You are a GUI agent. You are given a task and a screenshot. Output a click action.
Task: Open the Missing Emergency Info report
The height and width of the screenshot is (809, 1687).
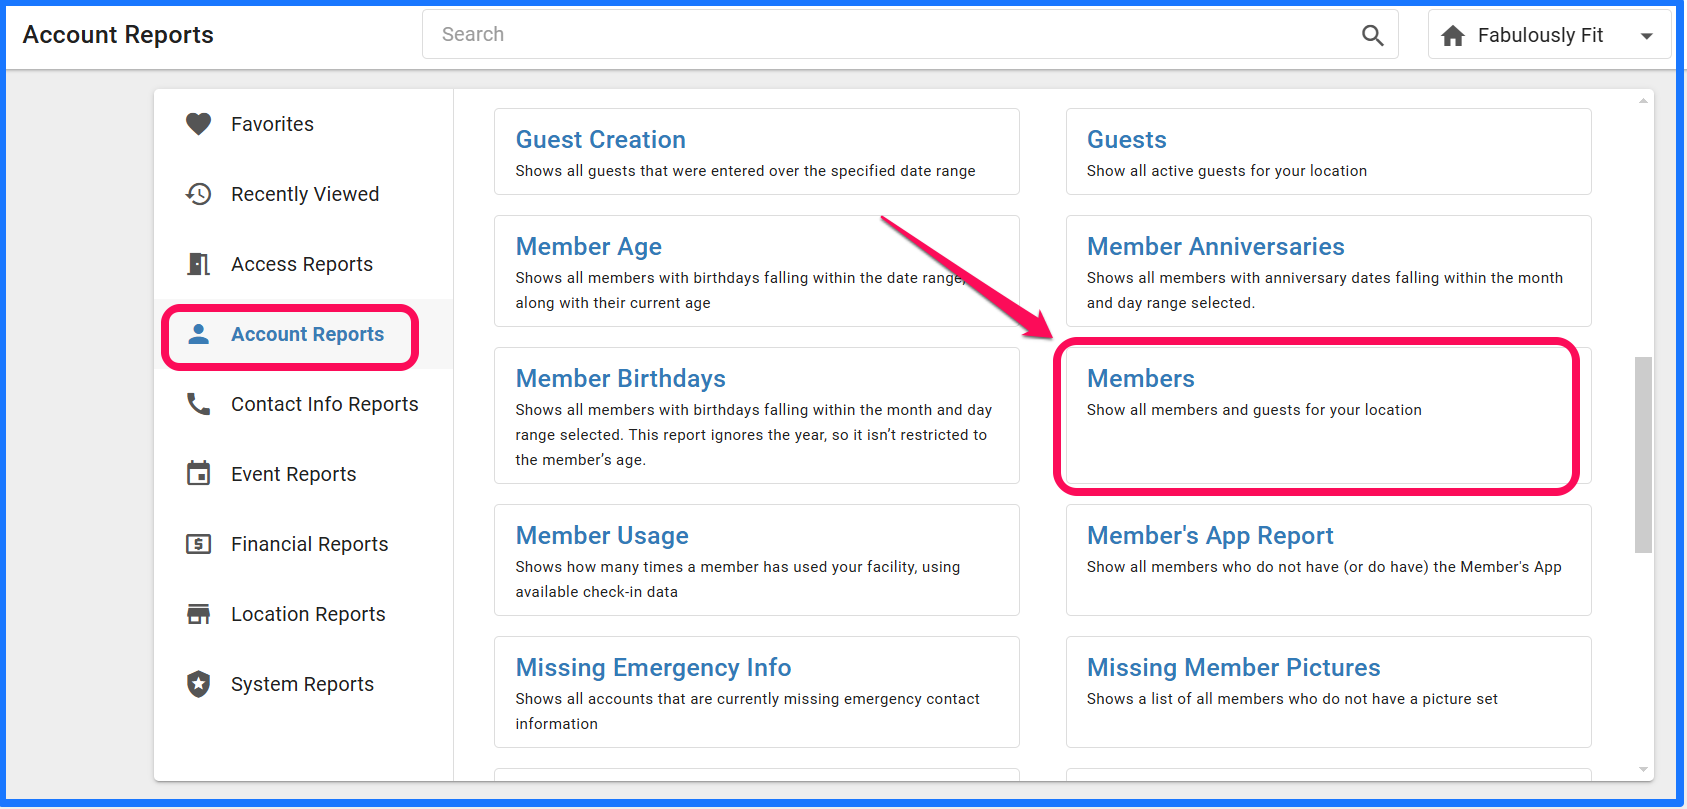757,692
